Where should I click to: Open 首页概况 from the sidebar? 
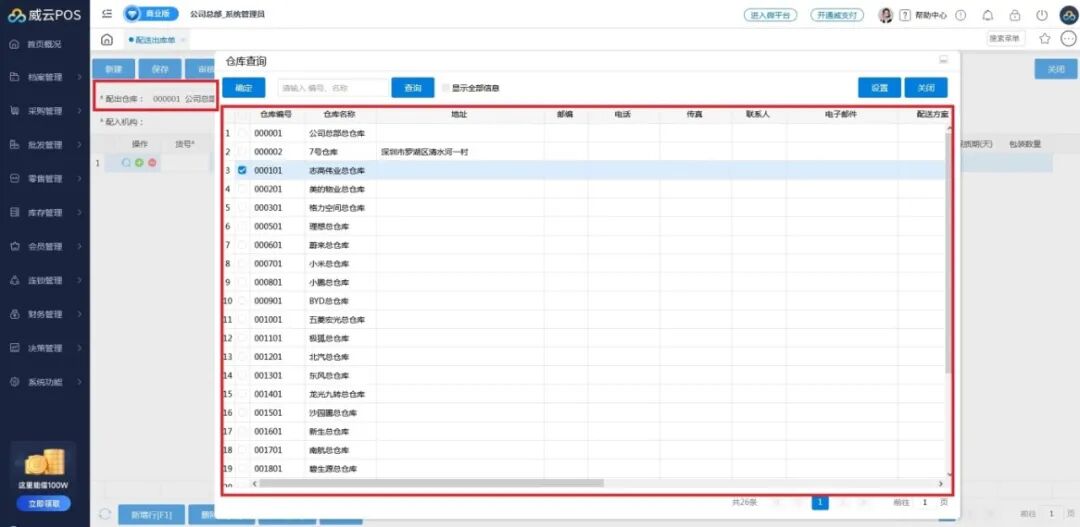(x=44, y=44)
